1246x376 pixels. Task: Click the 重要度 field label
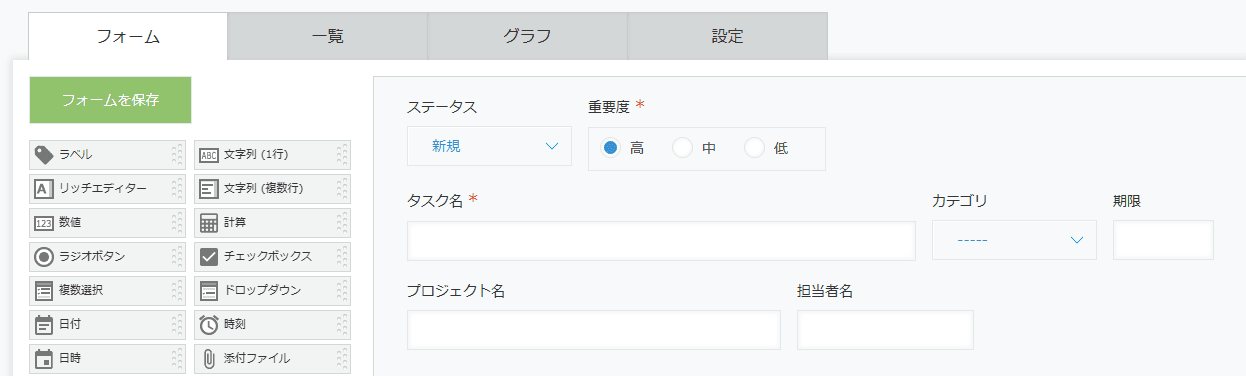609,107
